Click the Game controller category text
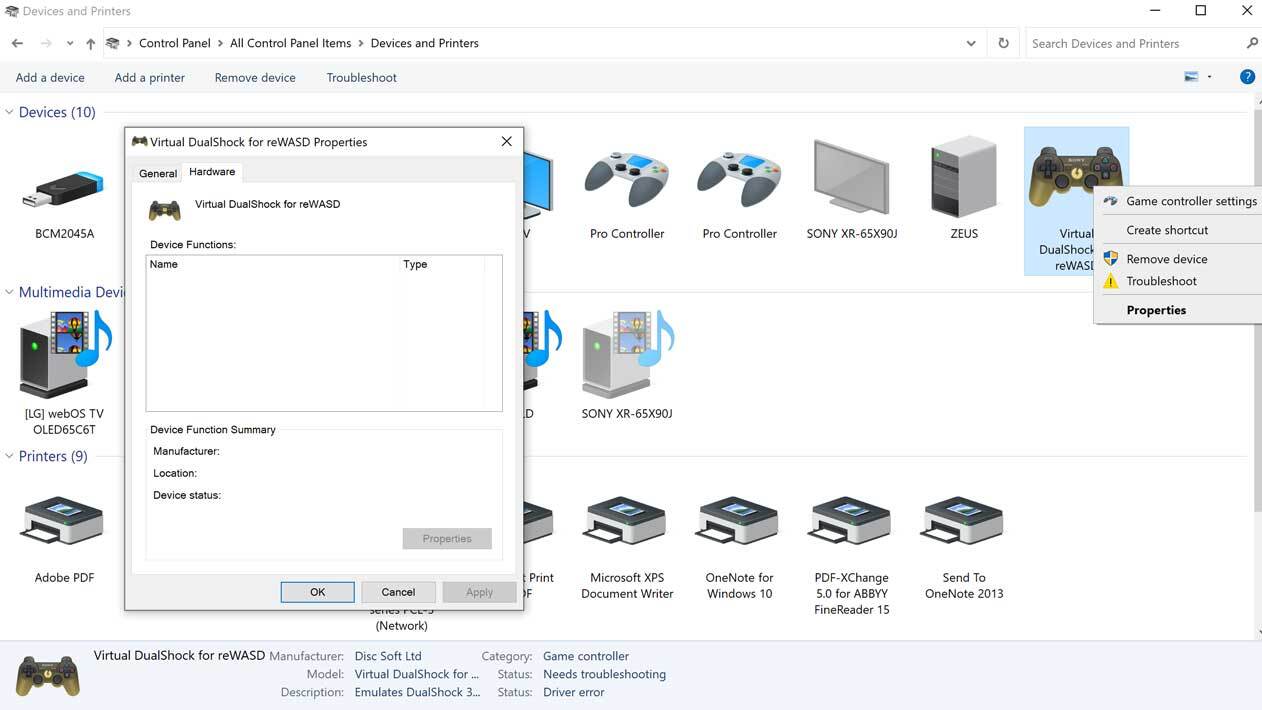This screenshot has height=710, width=1262. pos(586,656)
